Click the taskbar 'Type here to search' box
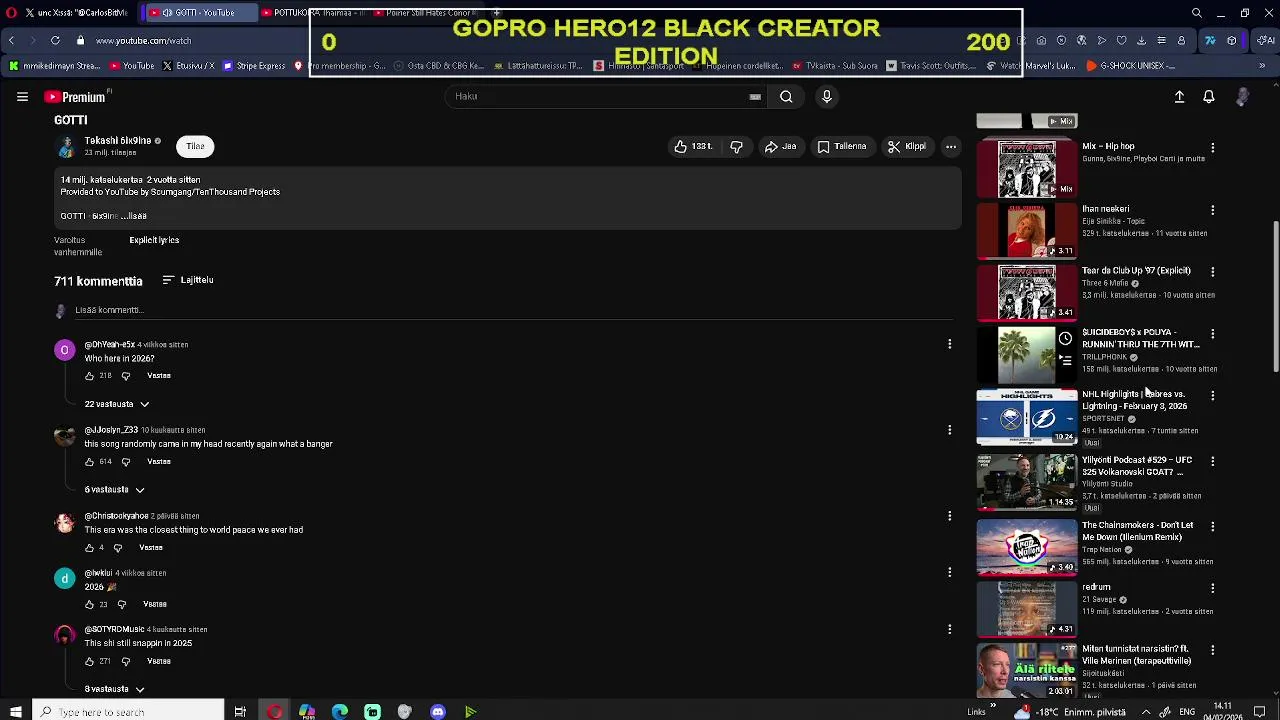Image resolution: width=1280 pixels, height=720 pixels. coord(128,712)
